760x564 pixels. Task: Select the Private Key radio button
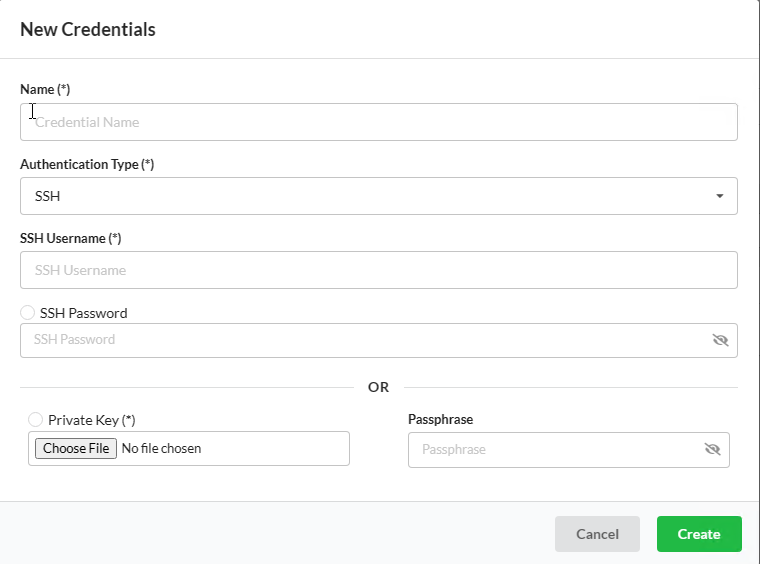[x=35, y=419]
